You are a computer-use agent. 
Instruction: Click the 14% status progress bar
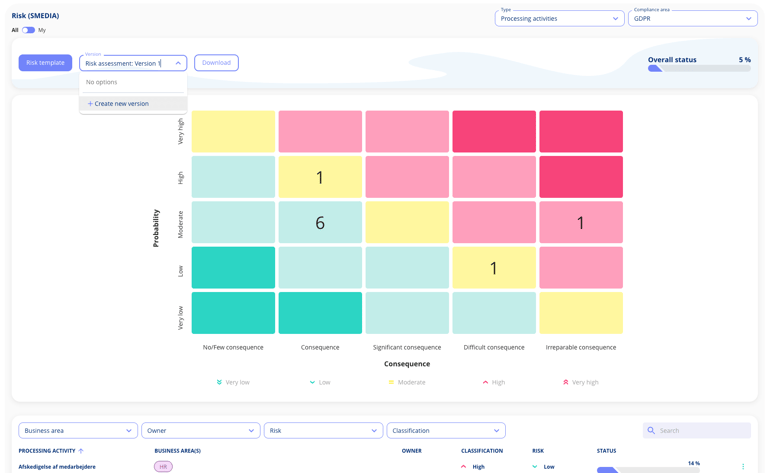(648, 470)
